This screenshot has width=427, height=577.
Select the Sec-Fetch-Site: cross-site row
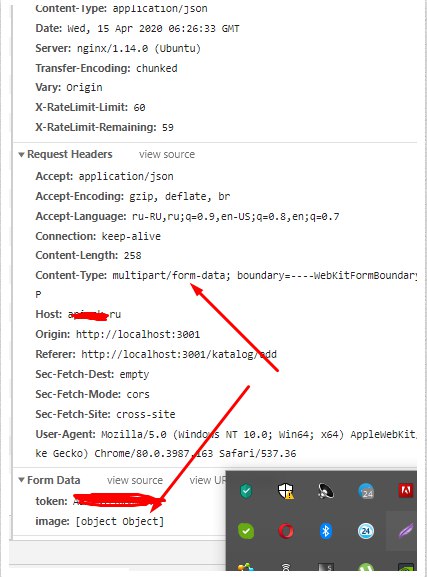point(105,414)
